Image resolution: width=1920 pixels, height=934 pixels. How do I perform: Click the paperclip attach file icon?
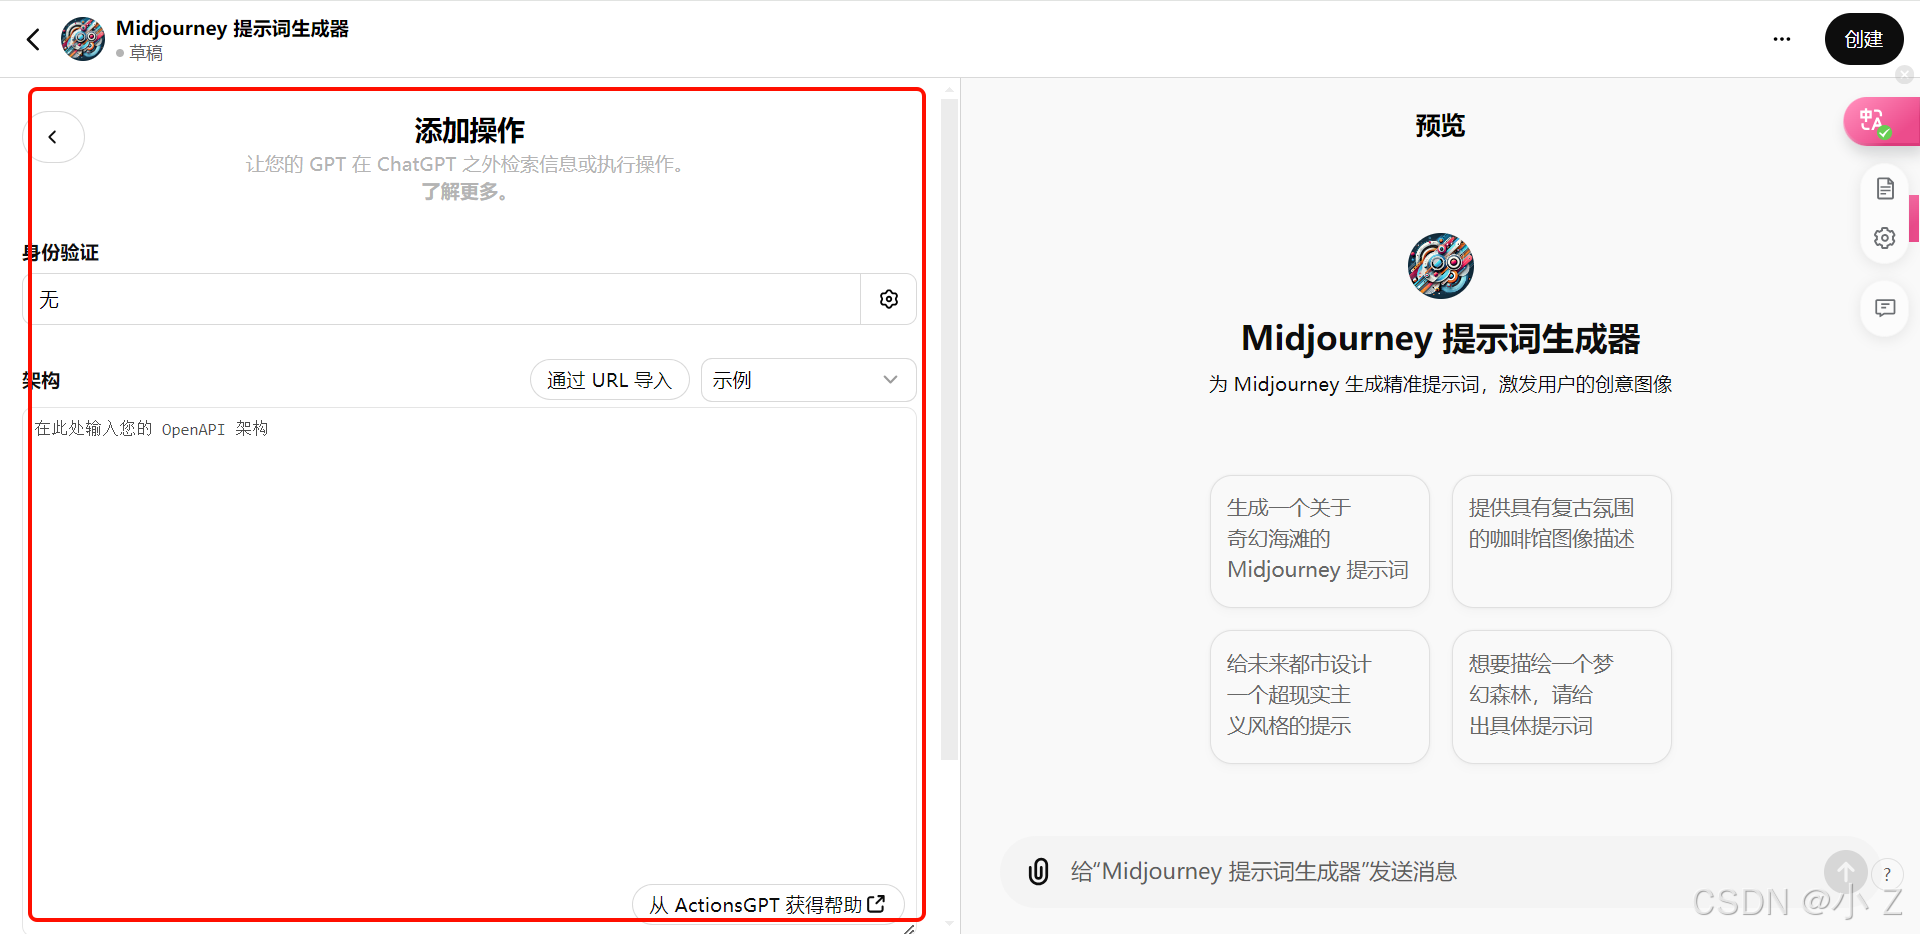(x=1039, y=872)
